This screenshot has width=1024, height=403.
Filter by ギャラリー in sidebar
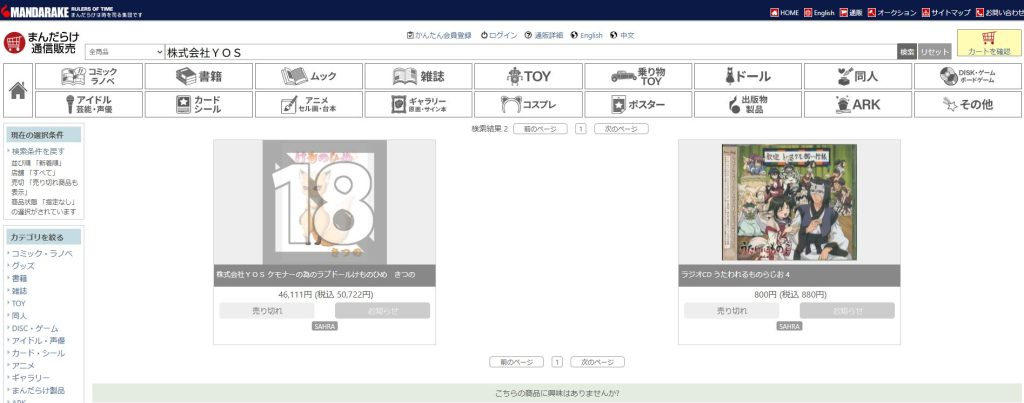pos(30,378)
